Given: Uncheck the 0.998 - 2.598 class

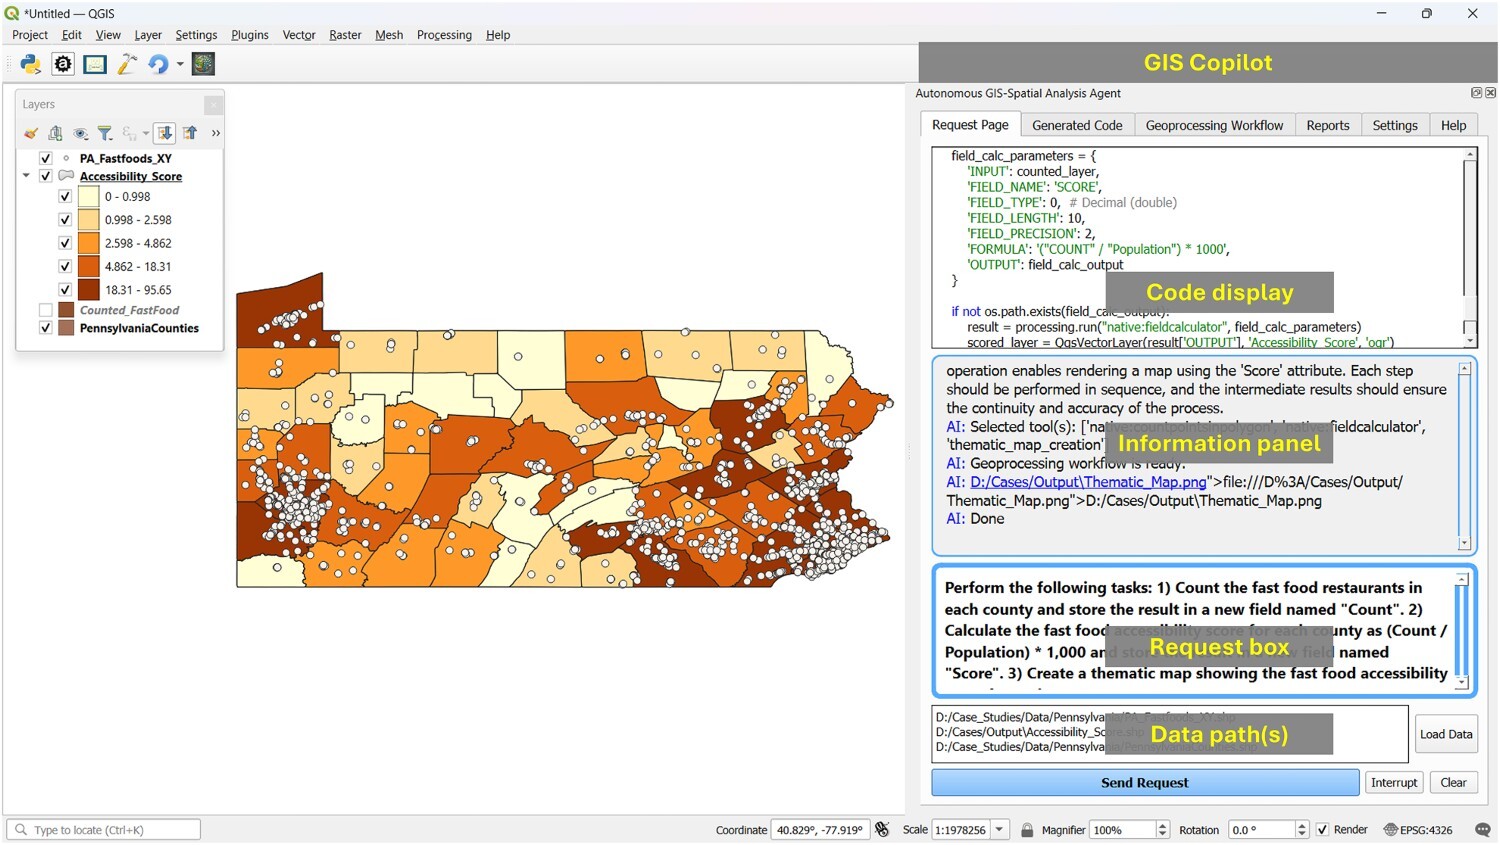Looking at the screenshot, I should (65, 220).
